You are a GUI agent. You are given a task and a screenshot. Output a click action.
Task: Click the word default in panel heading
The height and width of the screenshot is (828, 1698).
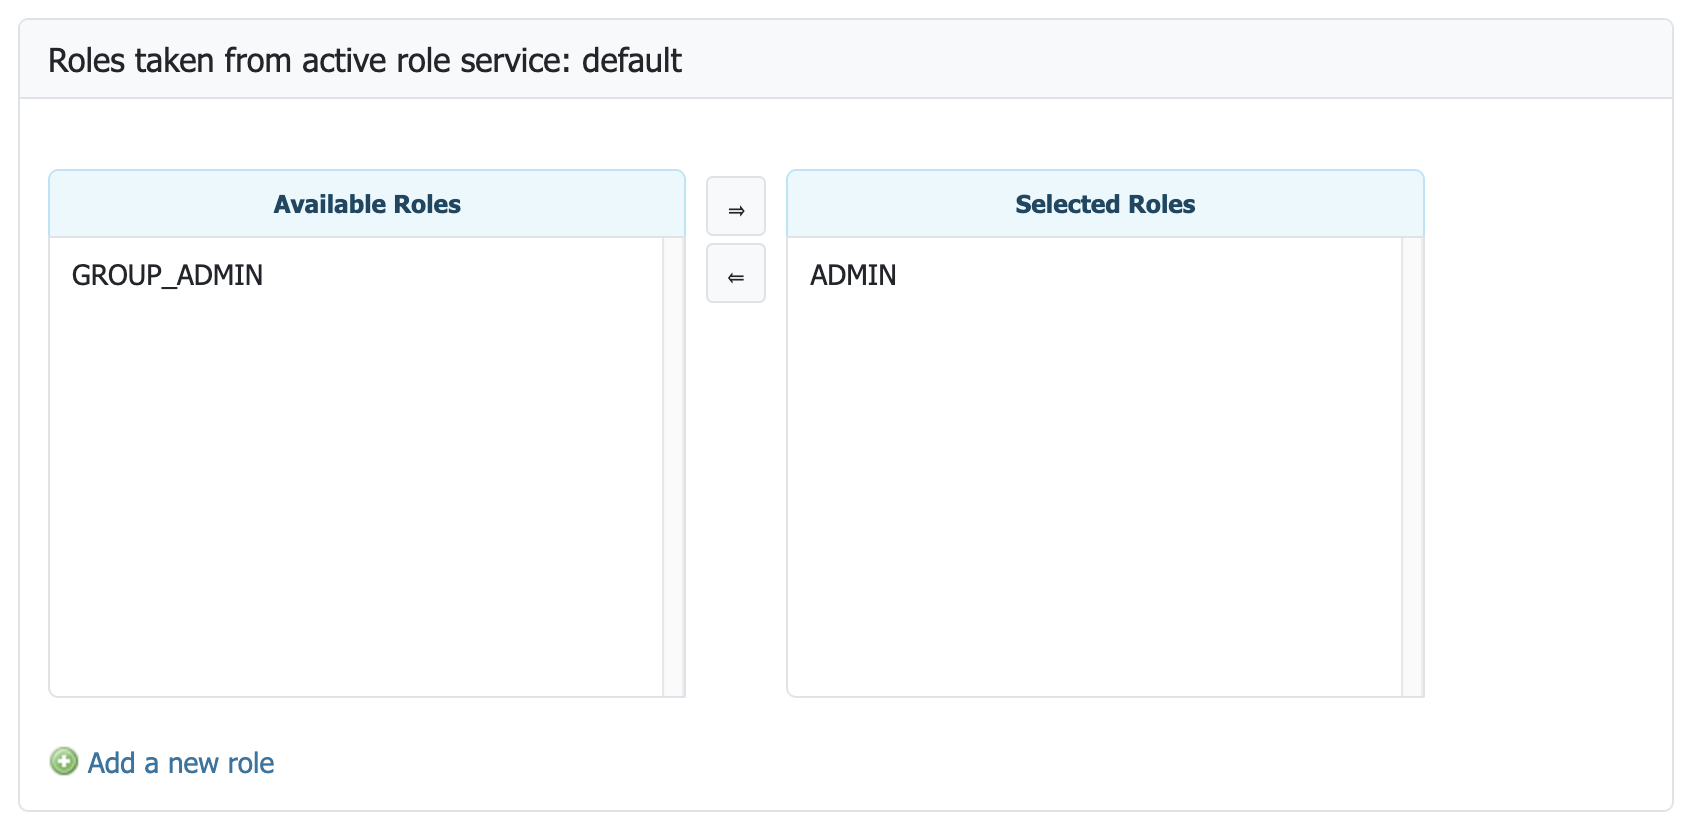pyautogui.click(x=632, y=61)
